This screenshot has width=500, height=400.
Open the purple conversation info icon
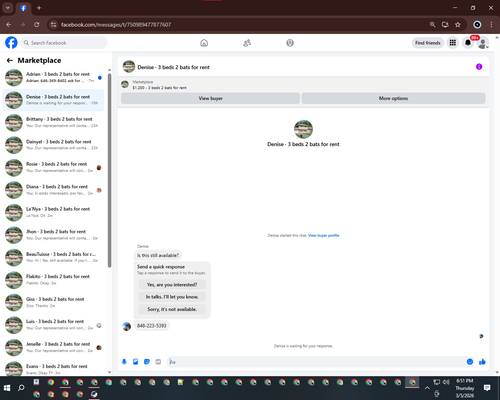click(x=479, y=67)
